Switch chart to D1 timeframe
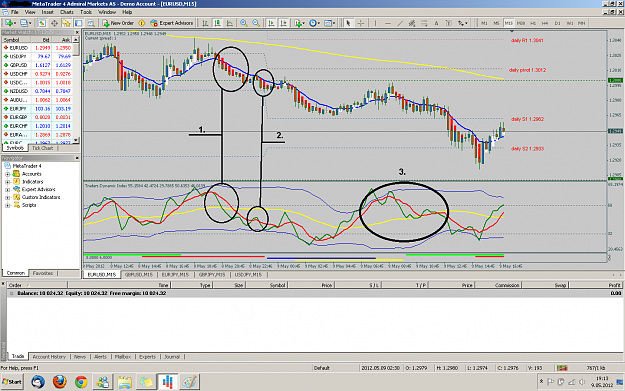Viewport: 625px width, 391px height. click(x=557, y=23)
